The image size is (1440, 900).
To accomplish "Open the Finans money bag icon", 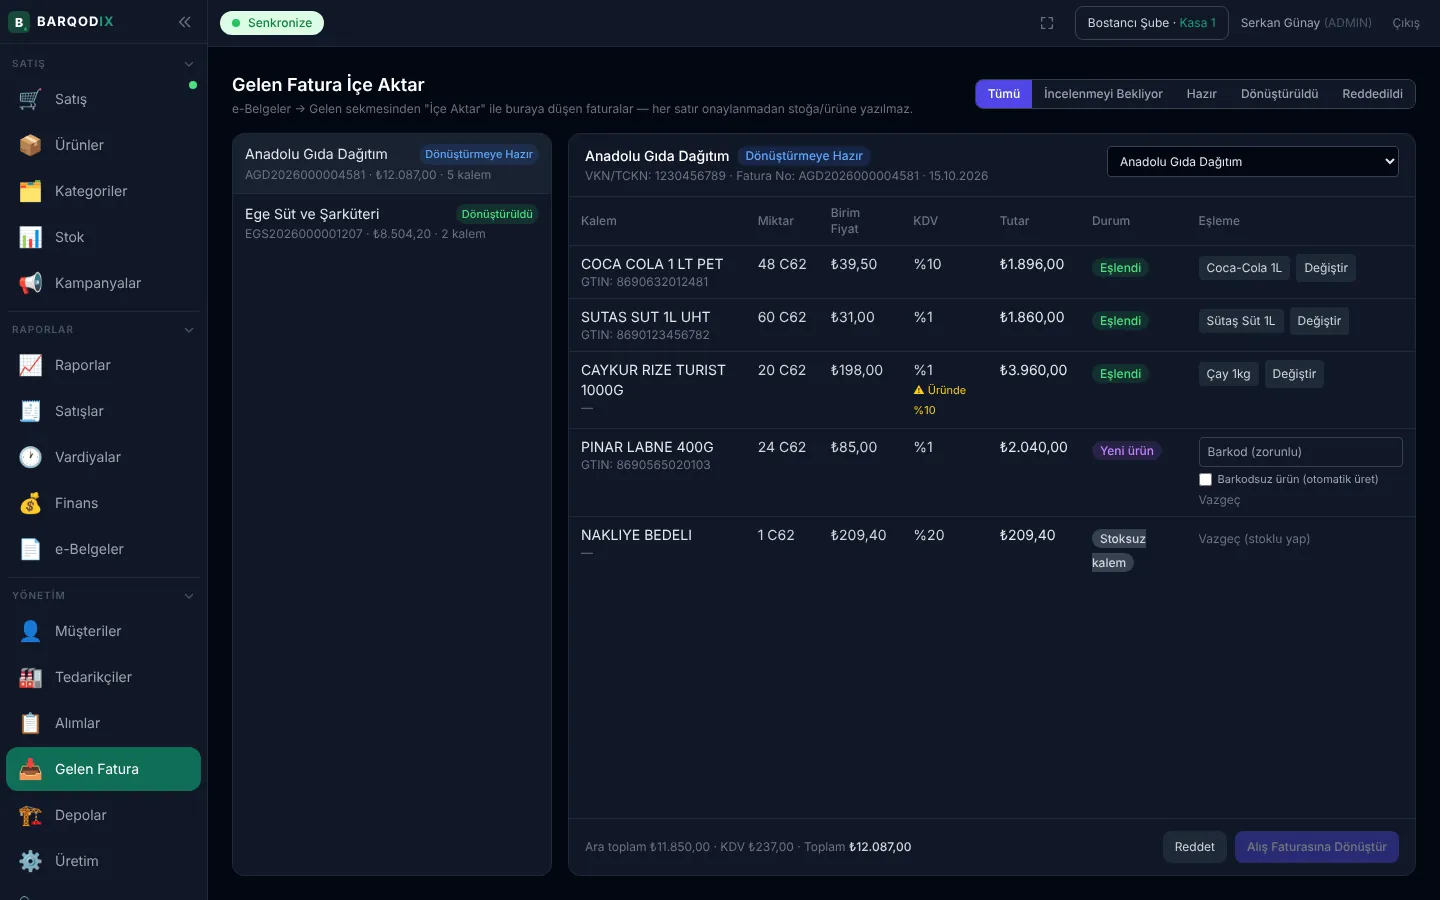I will [x=30, y=503].
